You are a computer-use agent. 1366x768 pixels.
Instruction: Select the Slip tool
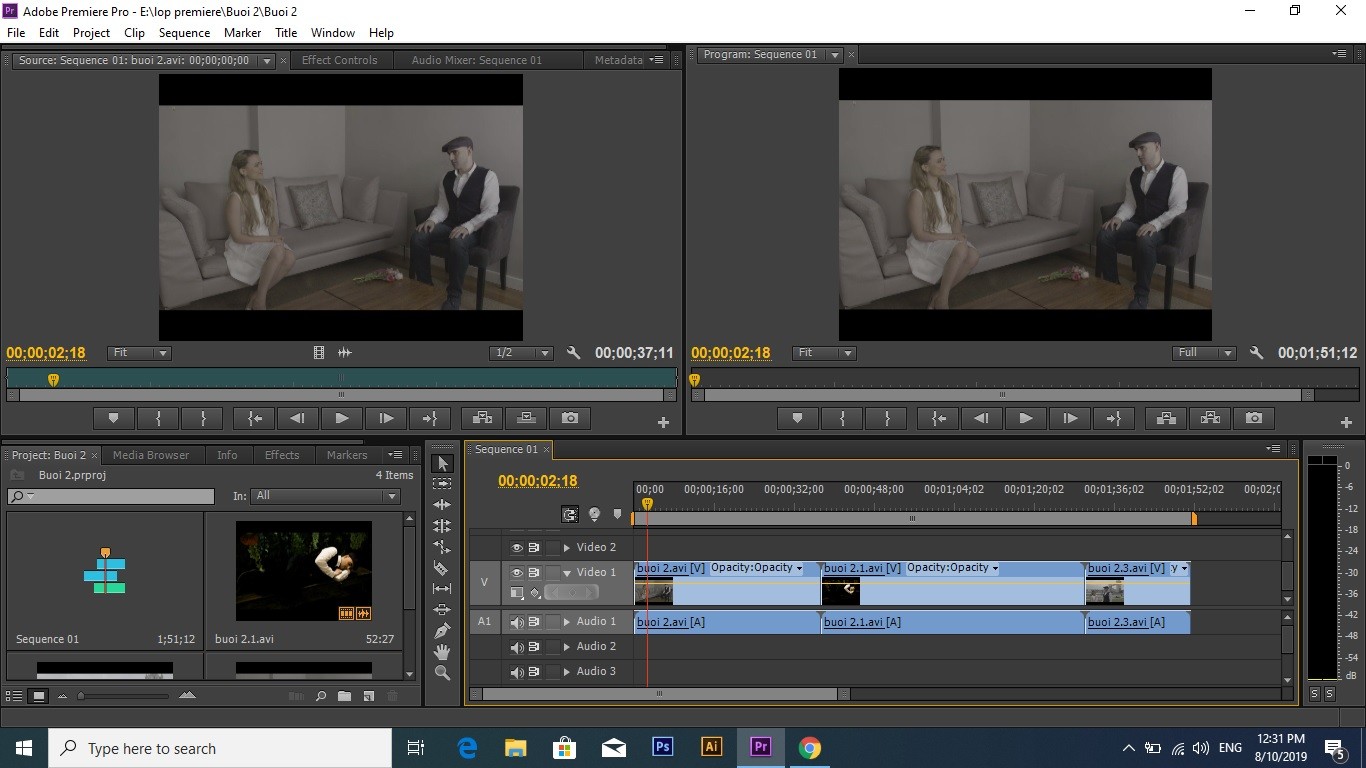442,589
